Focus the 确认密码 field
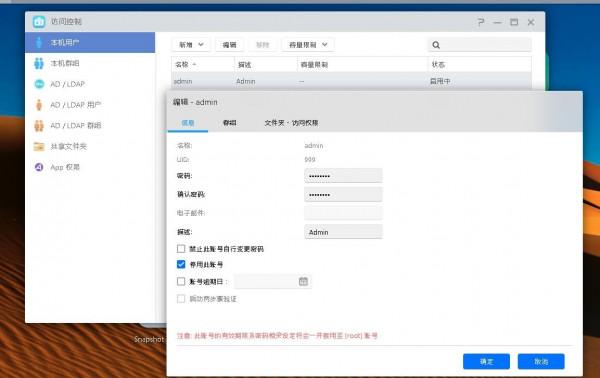 pos(343,195)
